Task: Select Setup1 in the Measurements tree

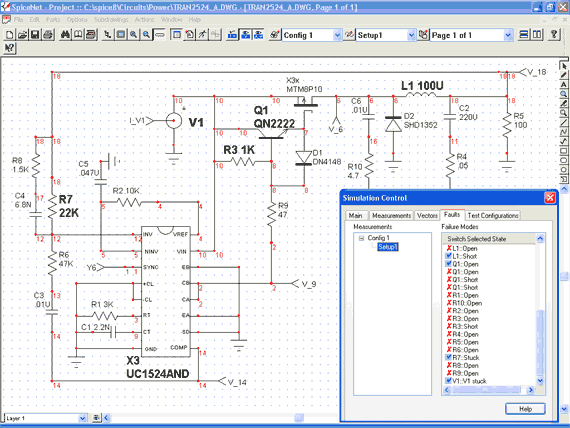Action: click(x=388, y=247)
